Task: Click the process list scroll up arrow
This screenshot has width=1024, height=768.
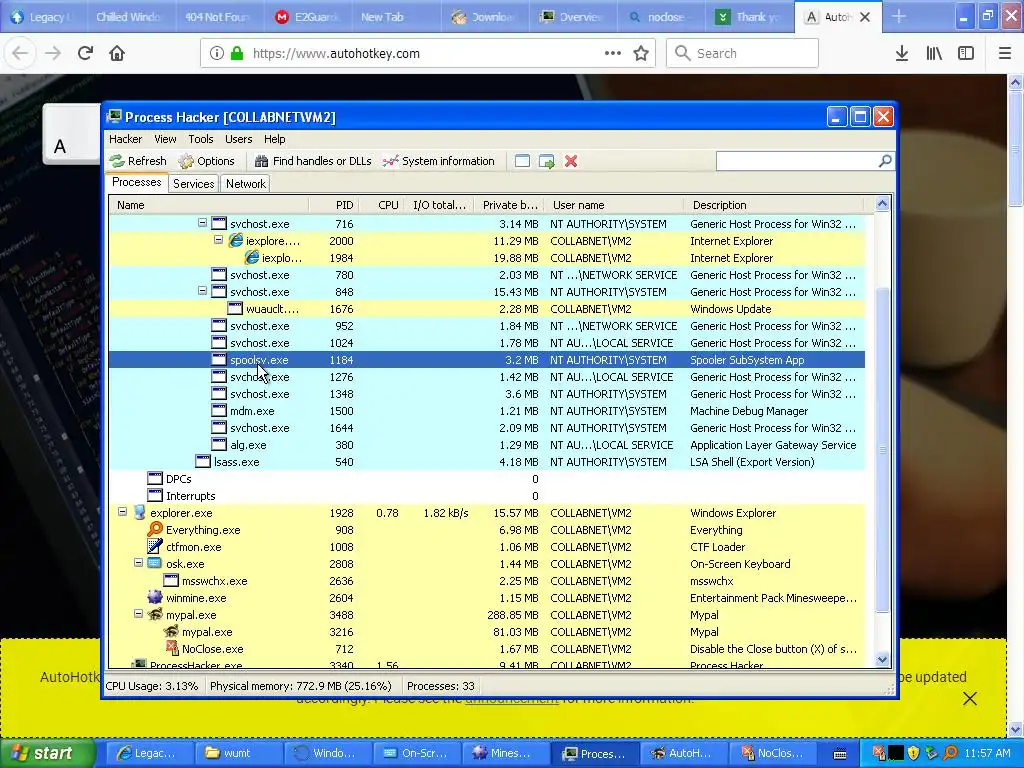Action: click(882, 204)
